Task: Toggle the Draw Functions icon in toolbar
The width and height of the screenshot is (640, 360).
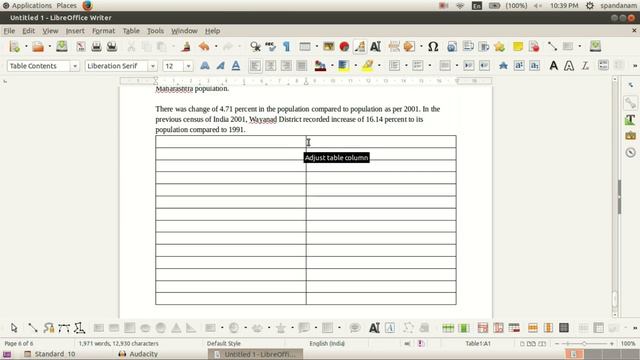Action: (360, 47)
